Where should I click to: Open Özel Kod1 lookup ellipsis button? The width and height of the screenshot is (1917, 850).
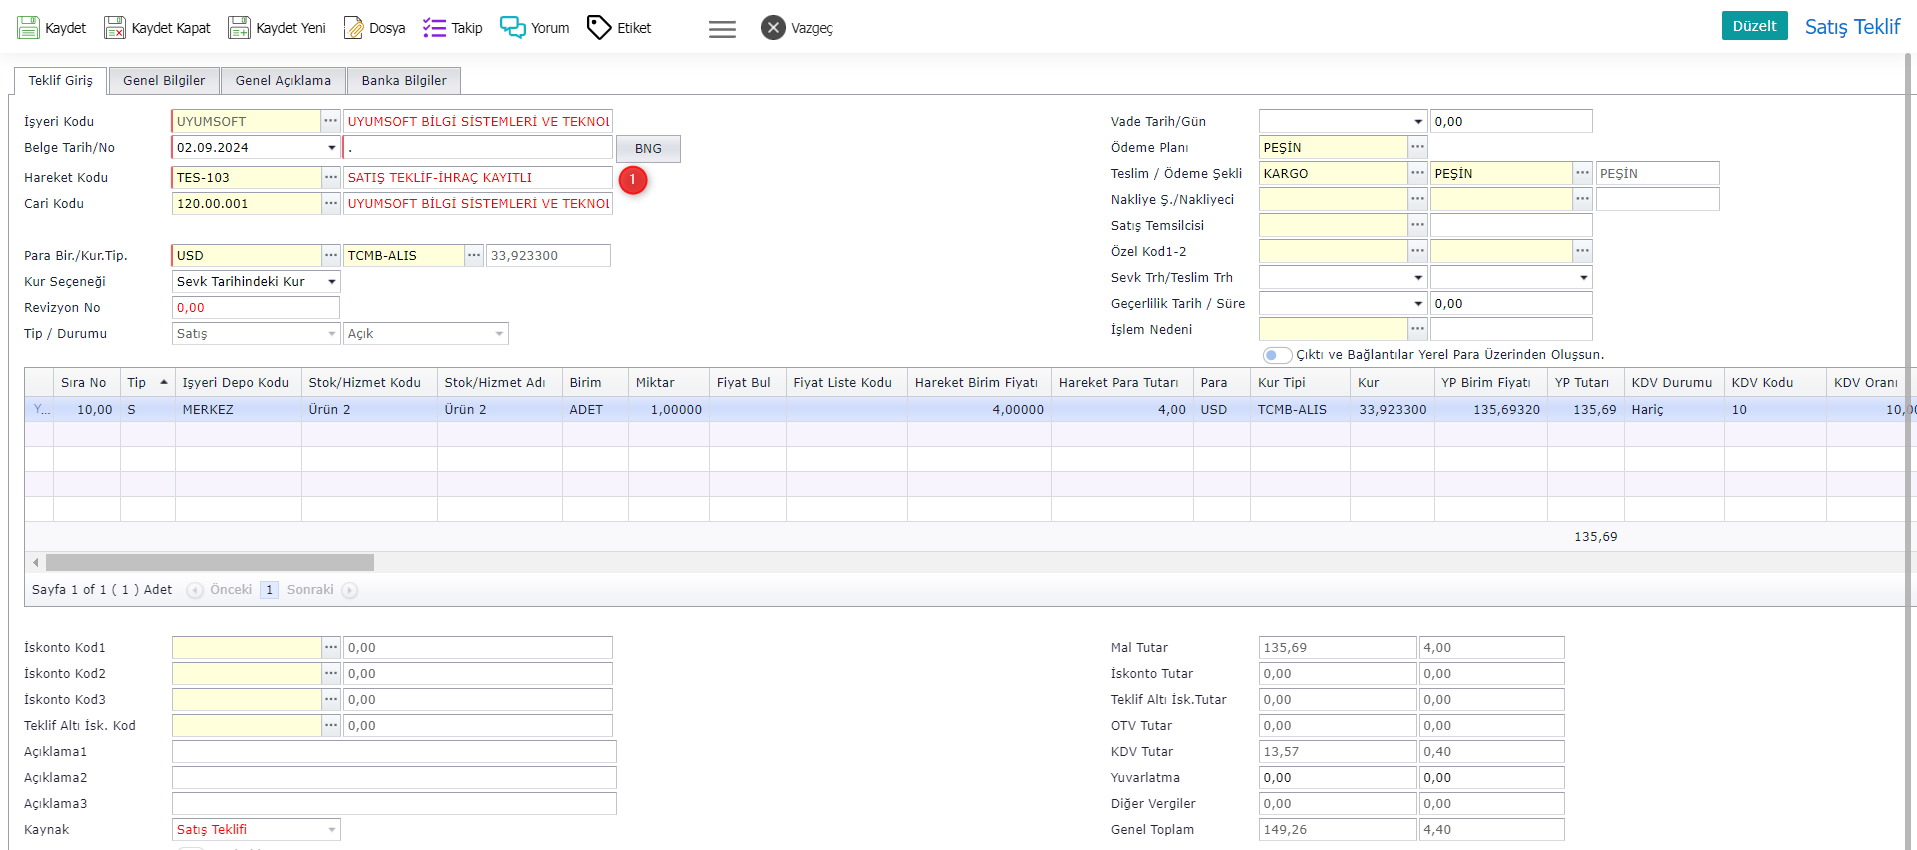click(x=1417, y=251)
